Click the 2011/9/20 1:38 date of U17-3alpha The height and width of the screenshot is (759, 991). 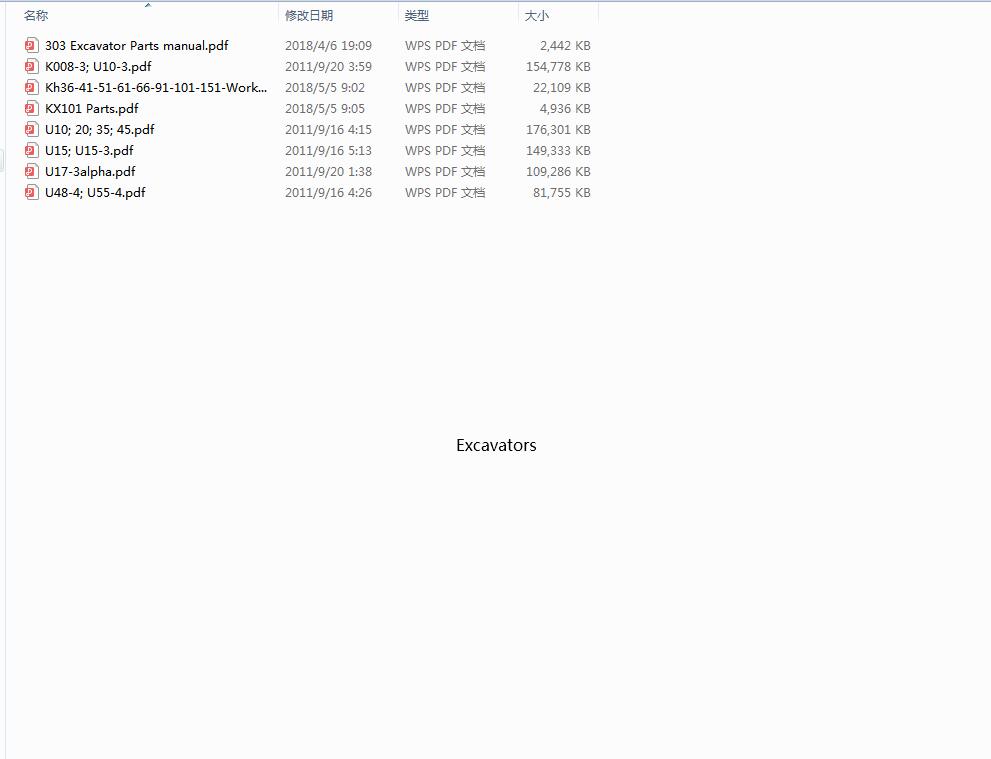point(328,171)
